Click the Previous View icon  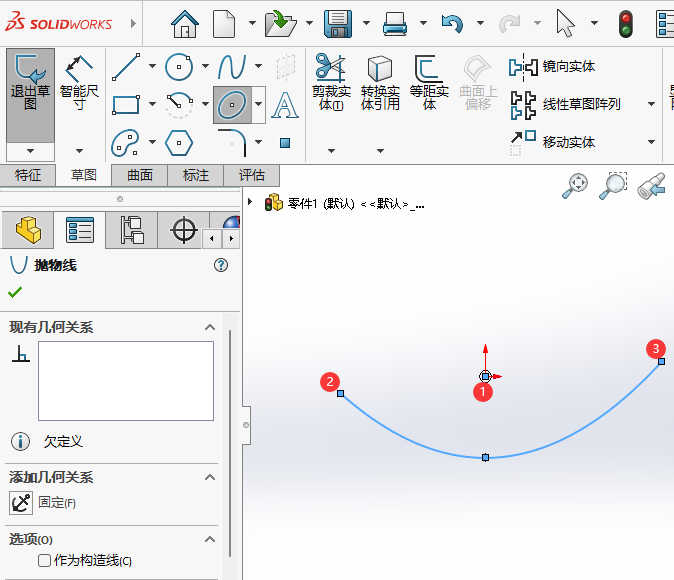[652, 186]
